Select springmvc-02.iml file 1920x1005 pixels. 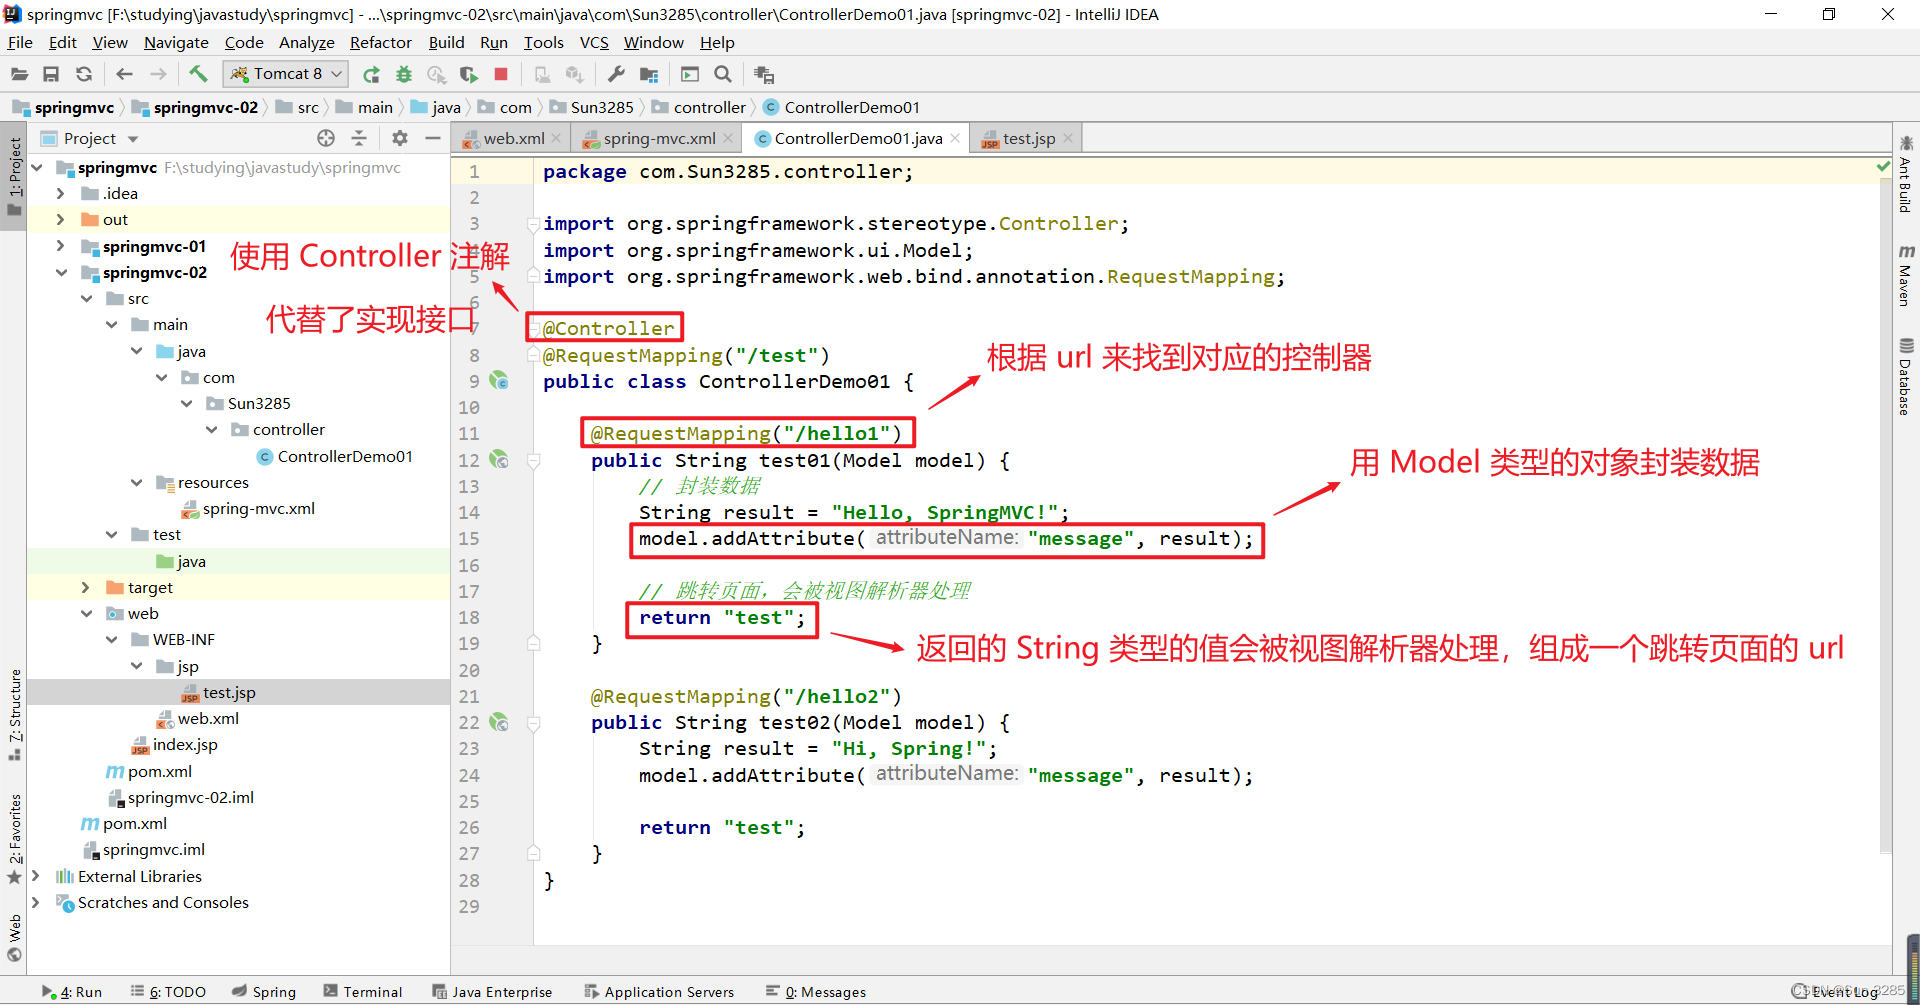[x=180, y=797]
